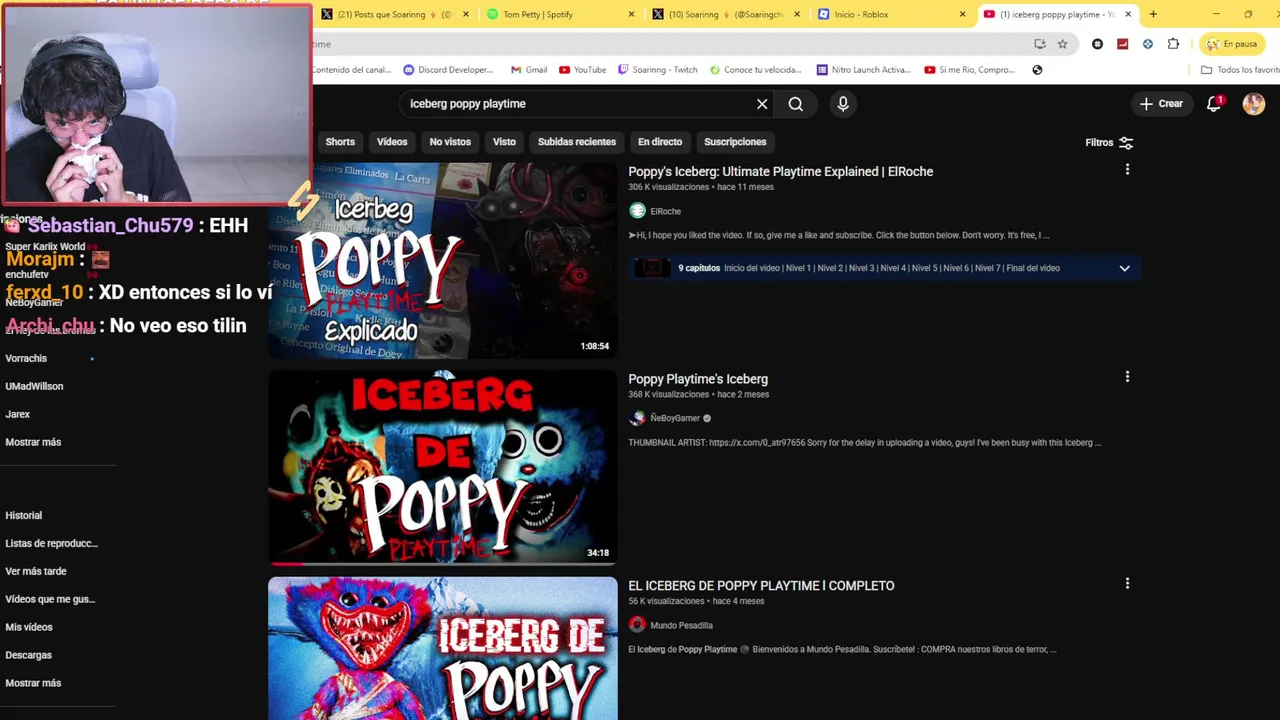Open Ver más tarde in sidebar
The image size is (1280, 720).
coord(36,571)
